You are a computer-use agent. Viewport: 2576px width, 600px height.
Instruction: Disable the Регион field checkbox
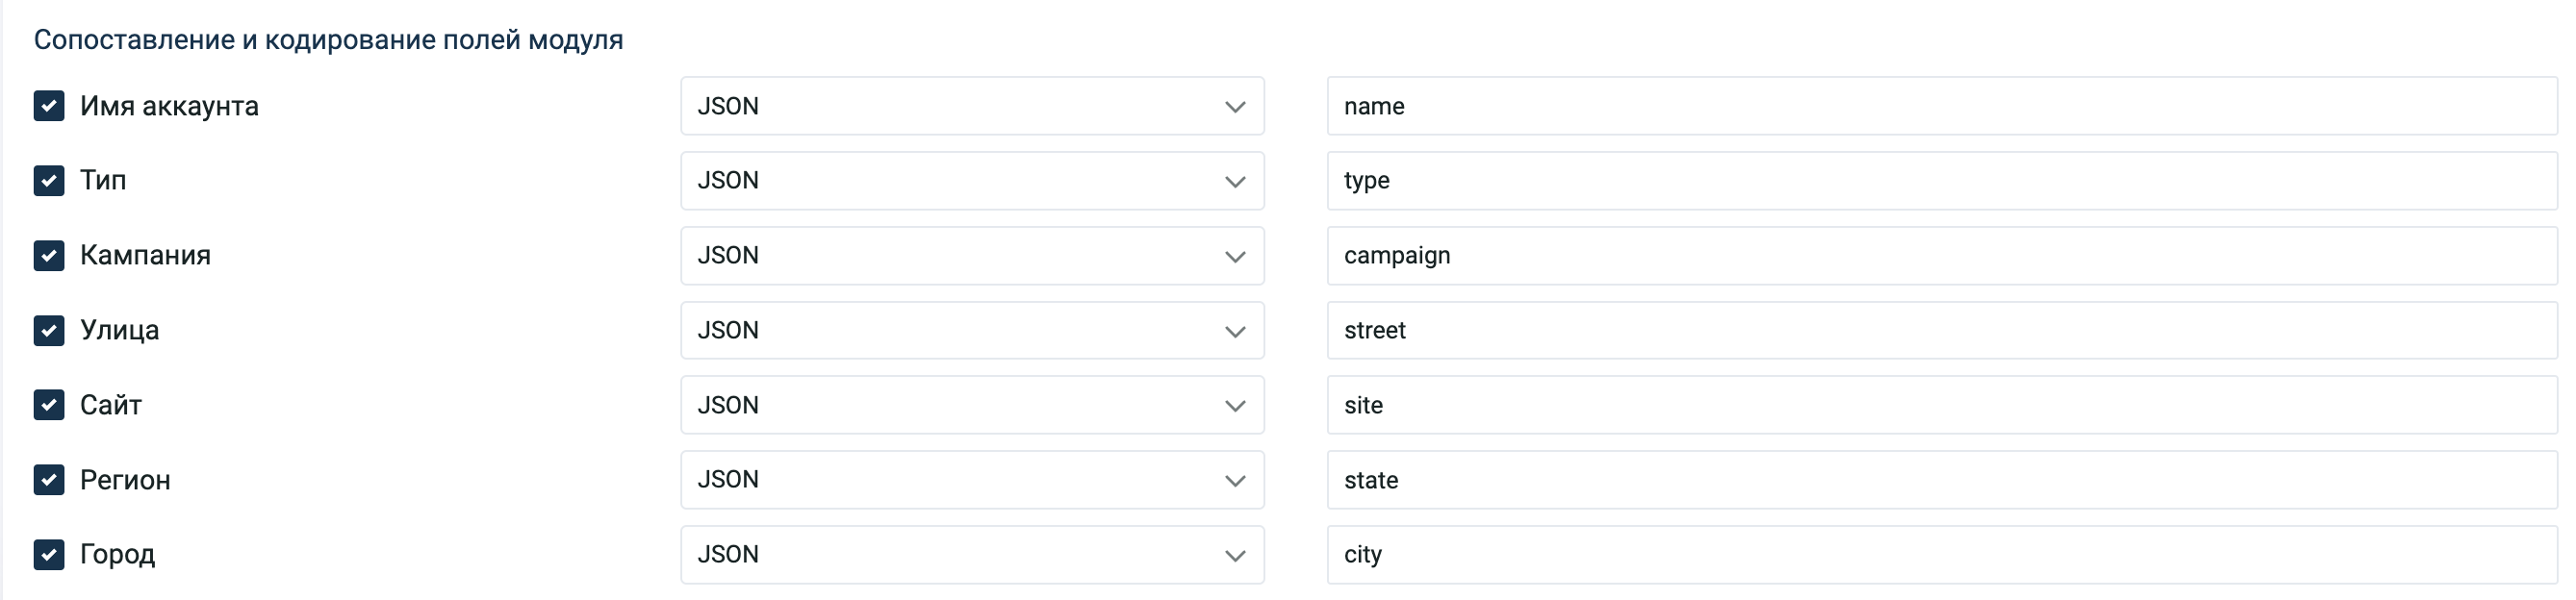tap(49, 480)
